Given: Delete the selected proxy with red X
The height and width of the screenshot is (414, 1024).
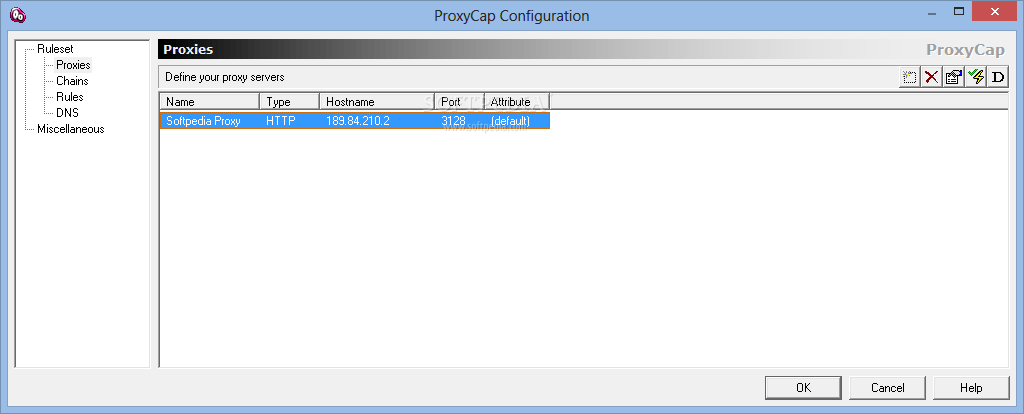Looking at the screenshot, I should (931, 77).
